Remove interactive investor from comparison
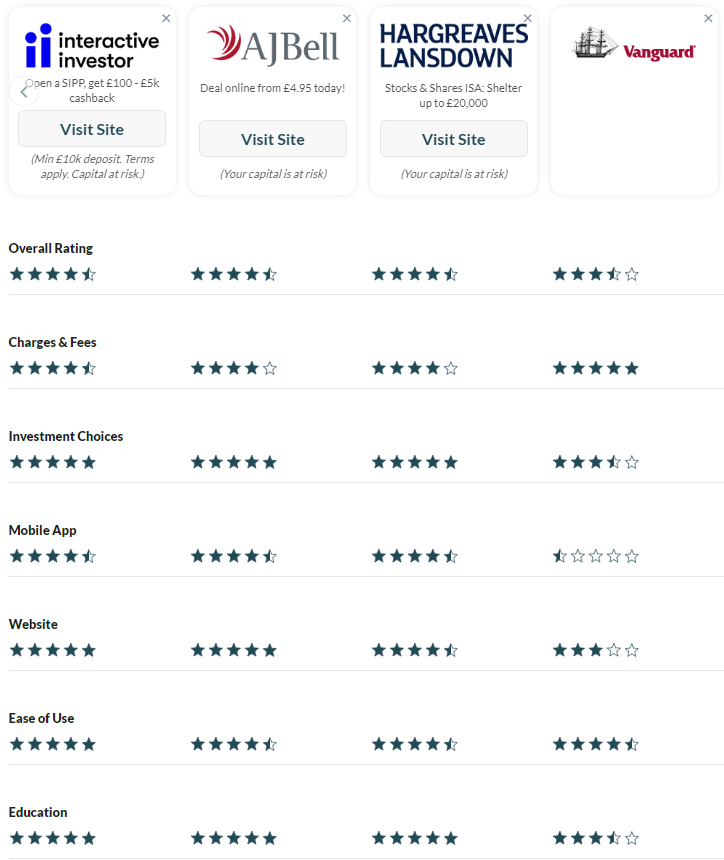This screenshot has height=860, width=724. coord(166,19)
